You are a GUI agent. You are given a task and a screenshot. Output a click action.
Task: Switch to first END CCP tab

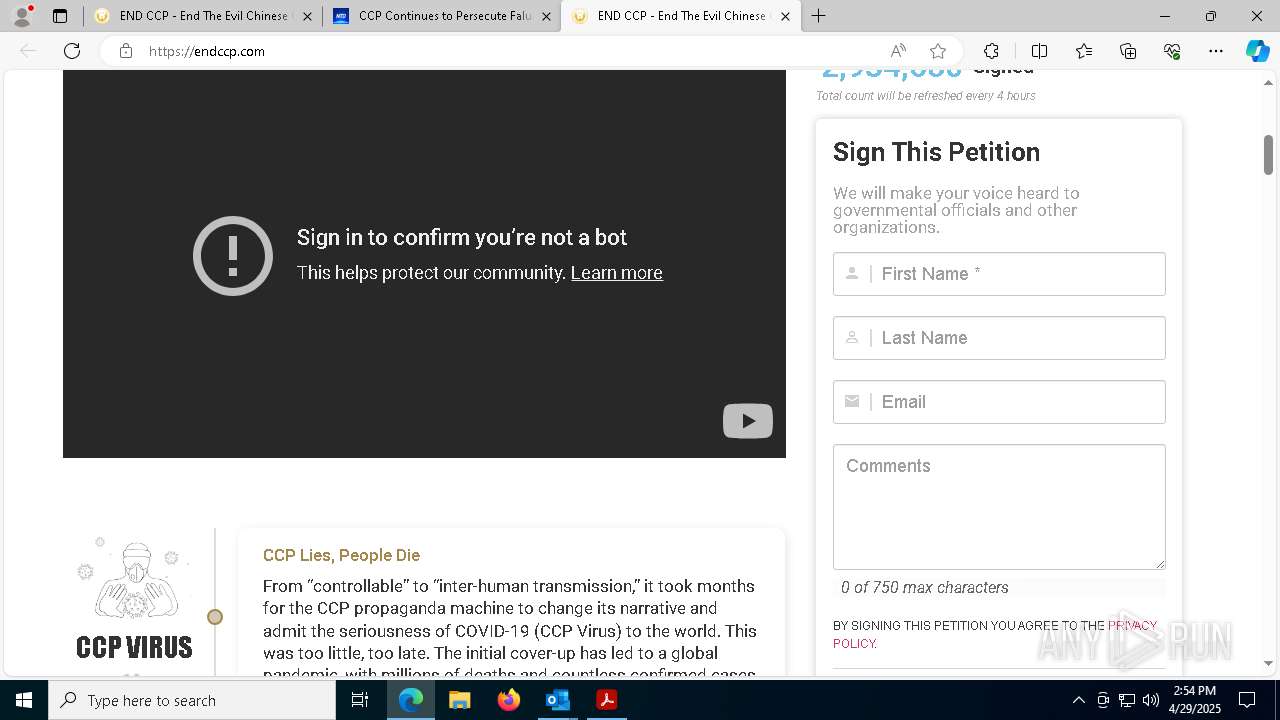pyautogui.click(x=203, y=16)
